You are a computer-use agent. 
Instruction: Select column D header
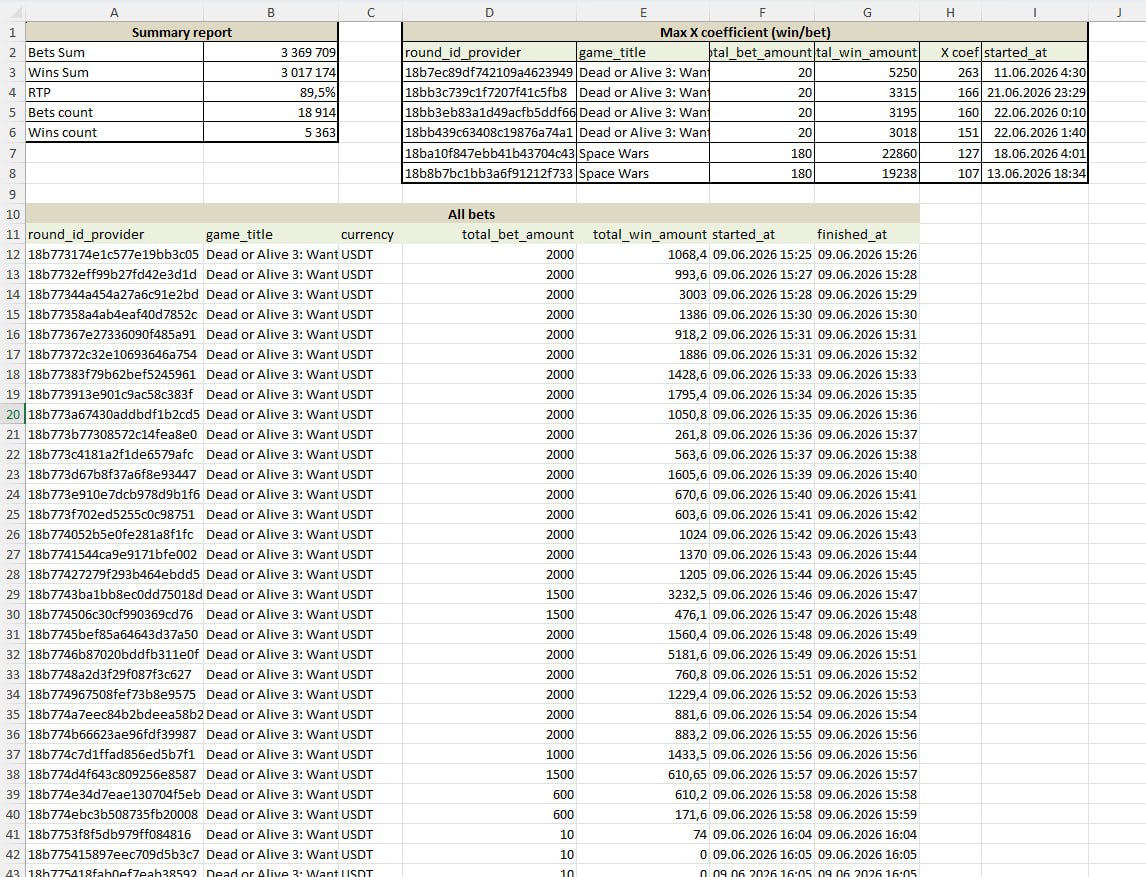[489, 12]
